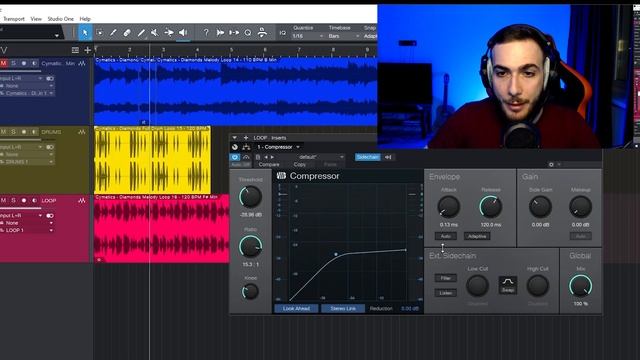This screenshot has height=360, width=640.
Task: Collapse the LOOP Inserts triangle
Action: (x=234, y=138)
